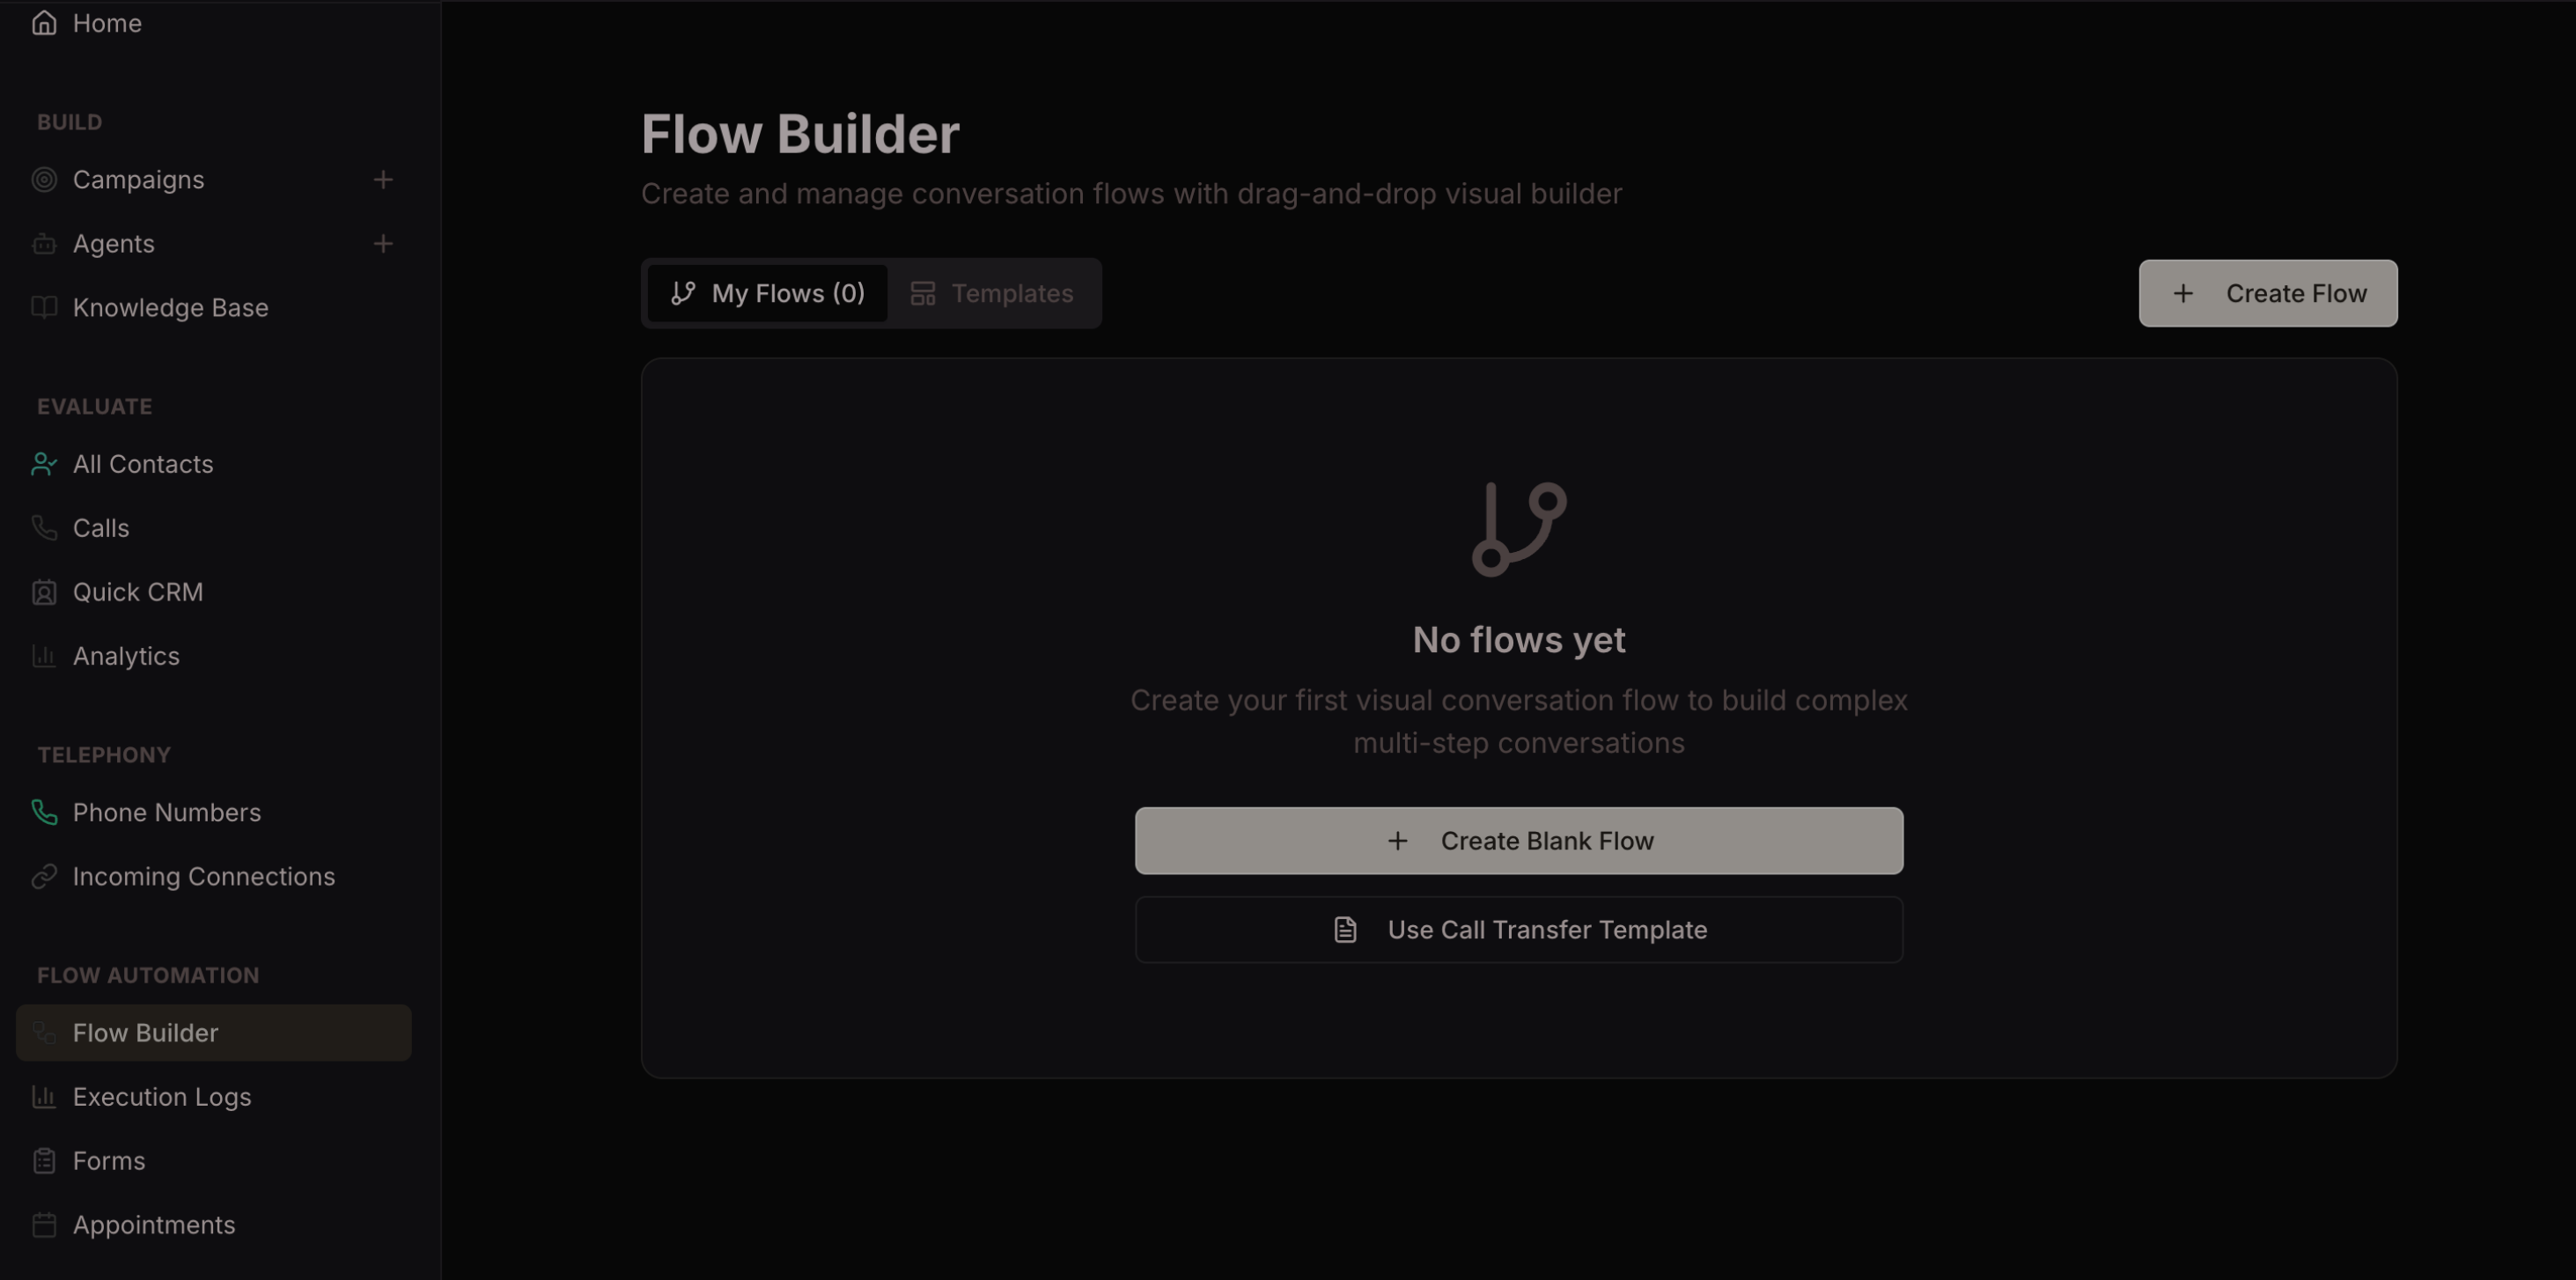Click the Create Blank Flow button
This screenshot has width=2576, height=1280.
(1518, 841)
